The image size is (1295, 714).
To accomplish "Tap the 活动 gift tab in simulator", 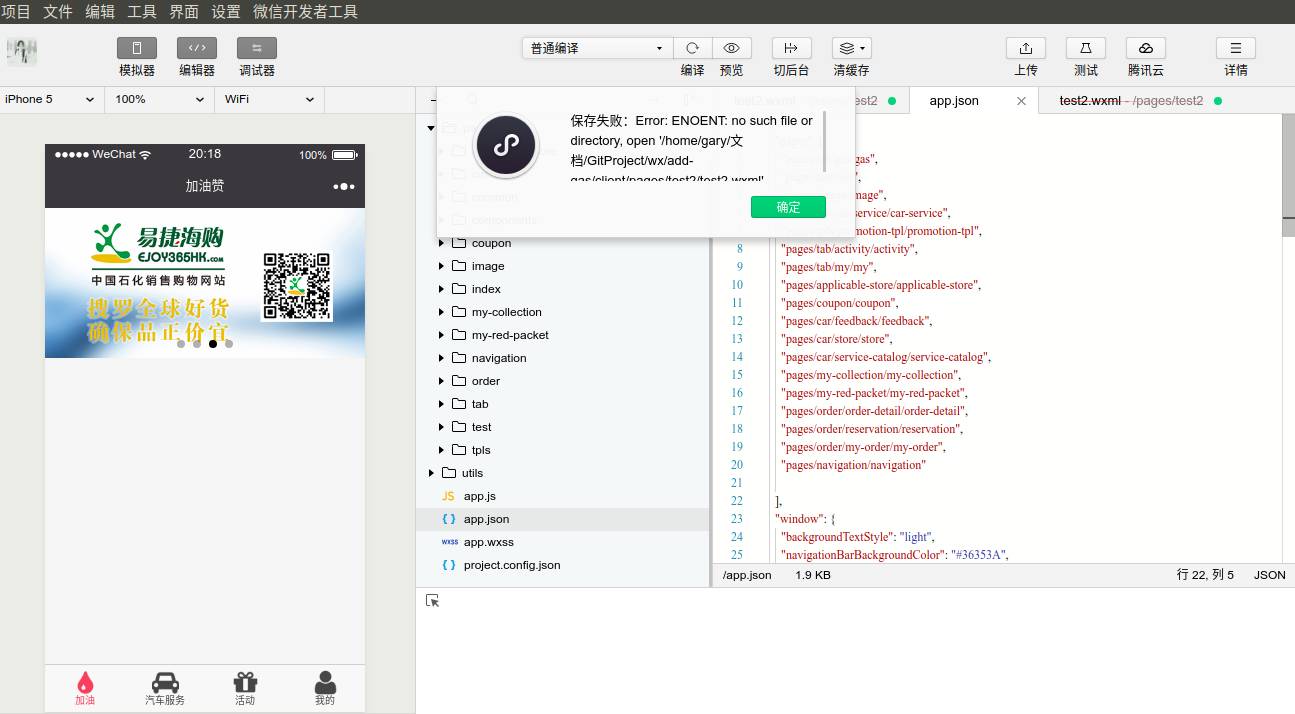I will (245, 688).
